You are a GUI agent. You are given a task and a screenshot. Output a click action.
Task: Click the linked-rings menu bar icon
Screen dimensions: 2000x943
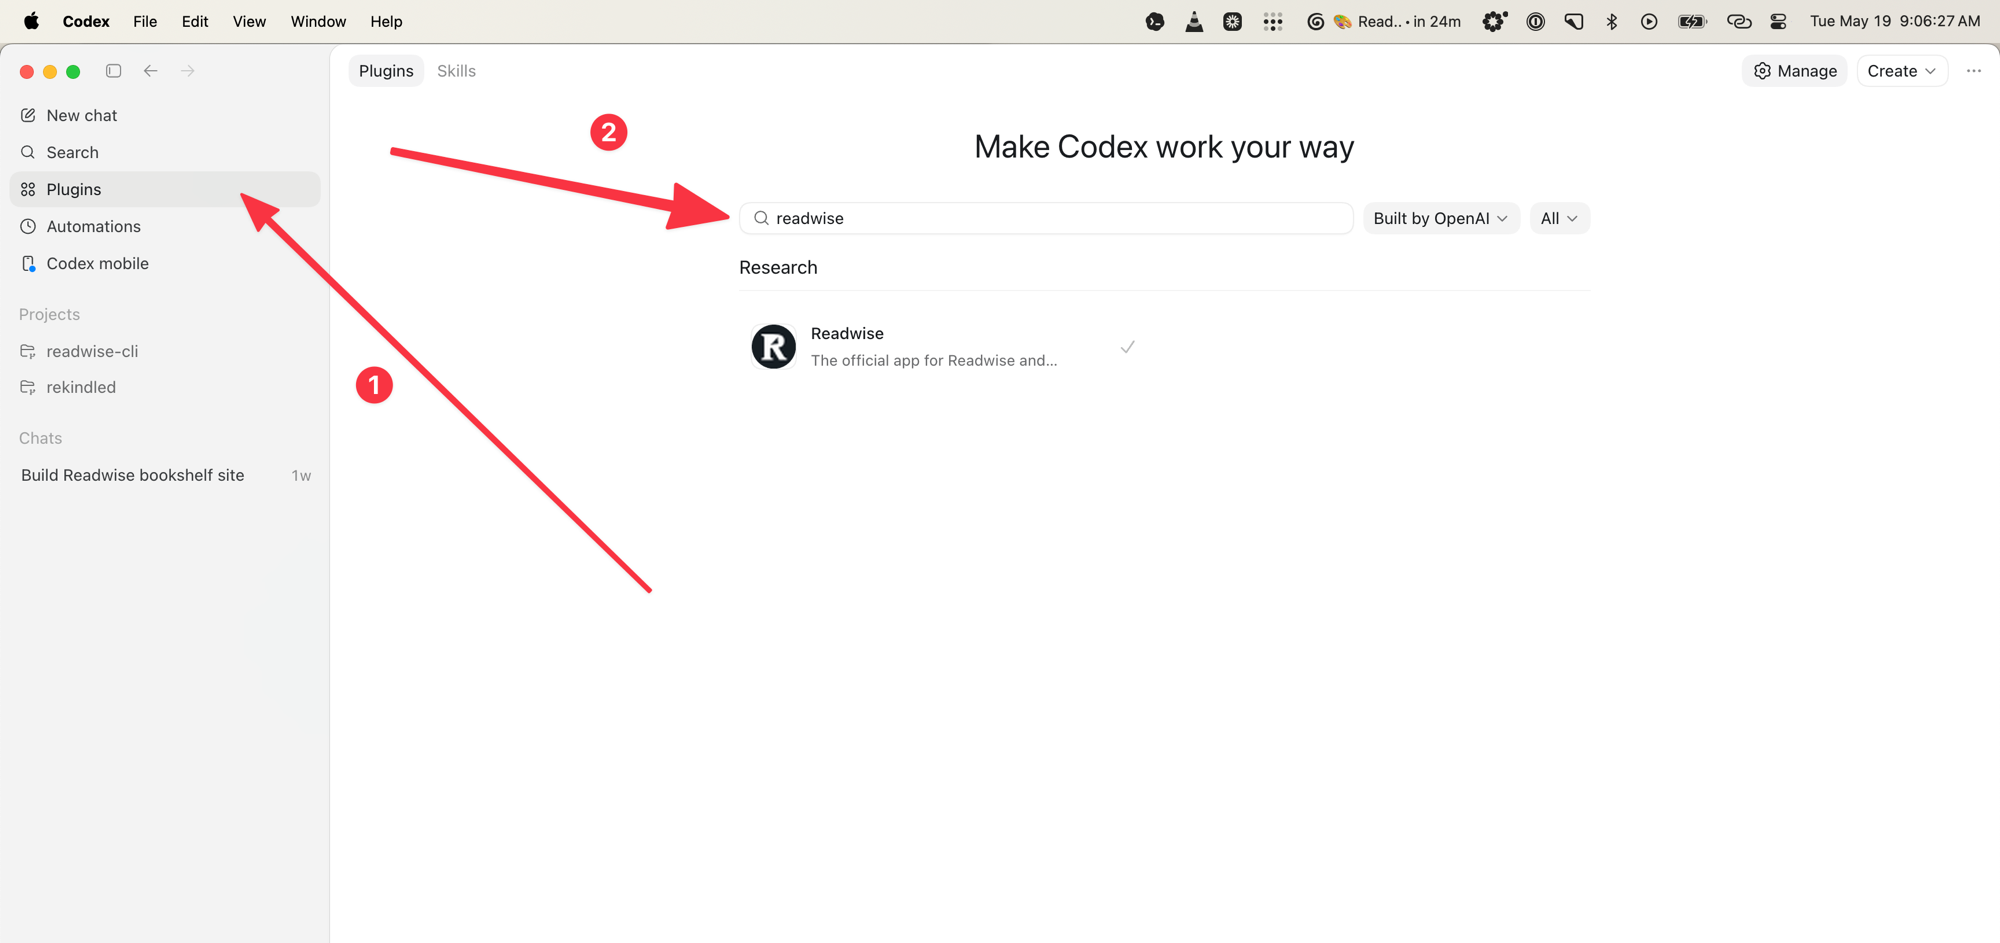pyautogui.click(x=1738, y=21)
